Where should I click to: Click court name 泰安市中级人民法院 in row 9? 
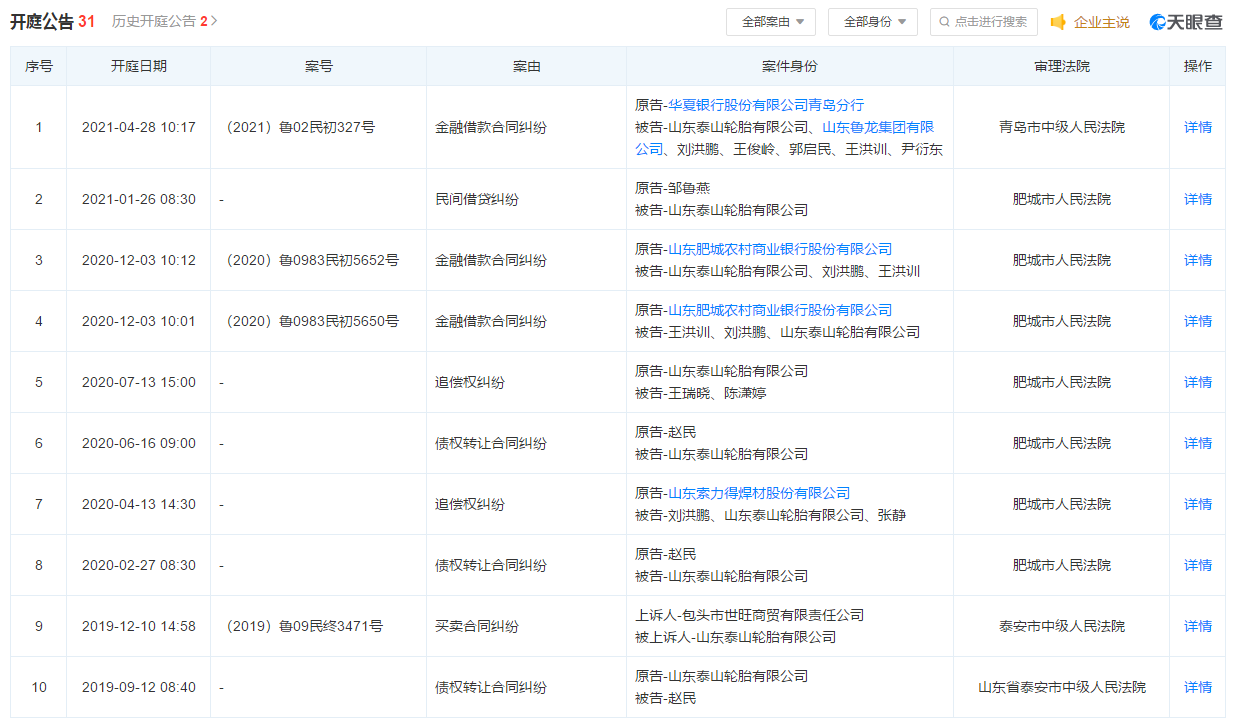1062,626
